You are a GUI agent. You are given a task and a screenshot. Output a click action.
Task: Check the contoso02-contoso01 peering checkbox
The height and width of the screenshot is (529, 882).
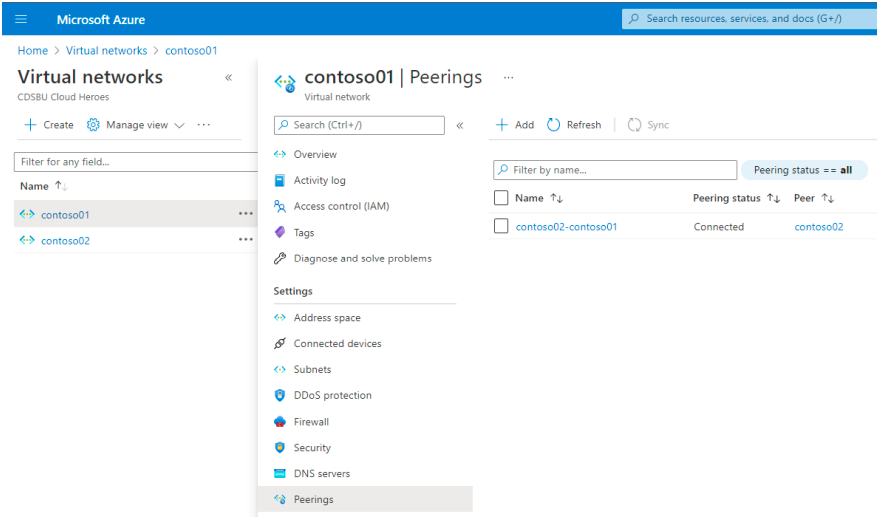pyautogui.click(x=501, y=226)
